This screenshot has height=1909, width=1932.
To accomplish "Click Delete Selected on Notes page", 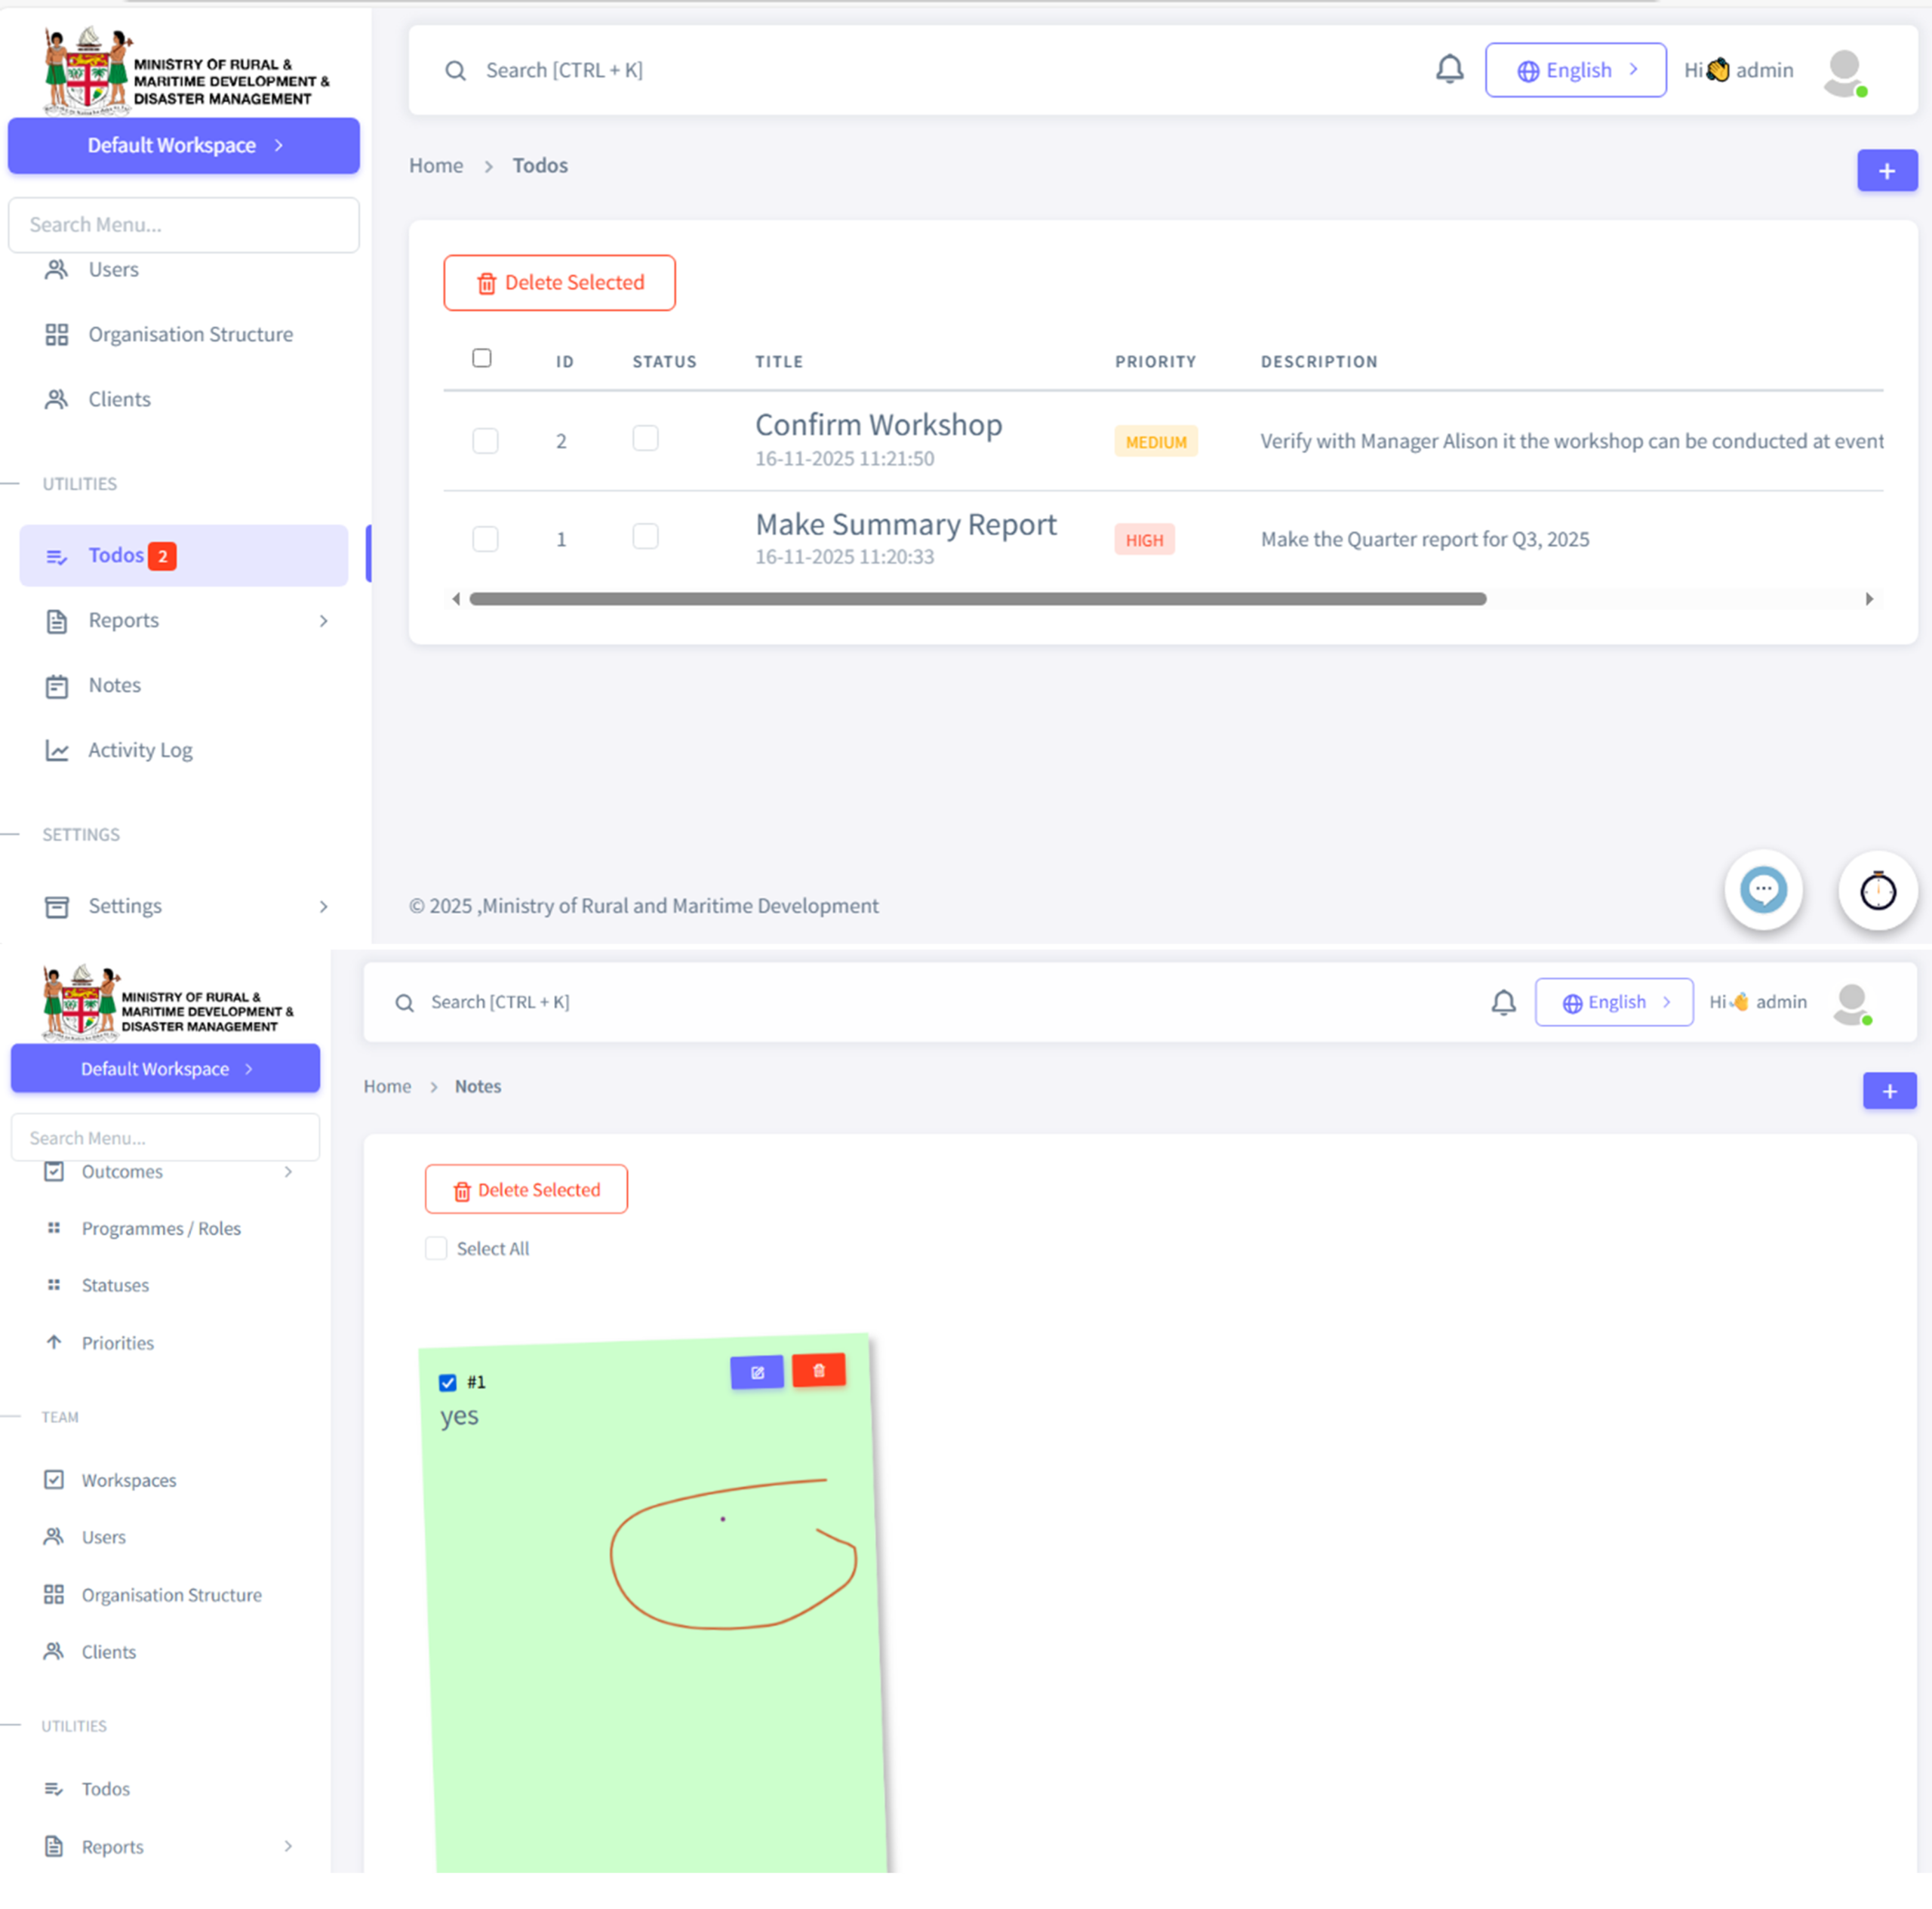I will click(526, 1189).
